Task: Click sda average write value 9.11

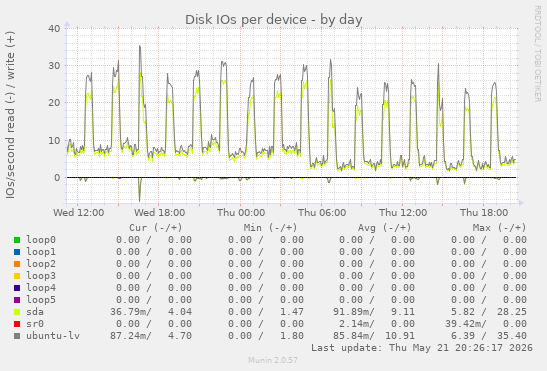Action: click(x=403, y=312)
